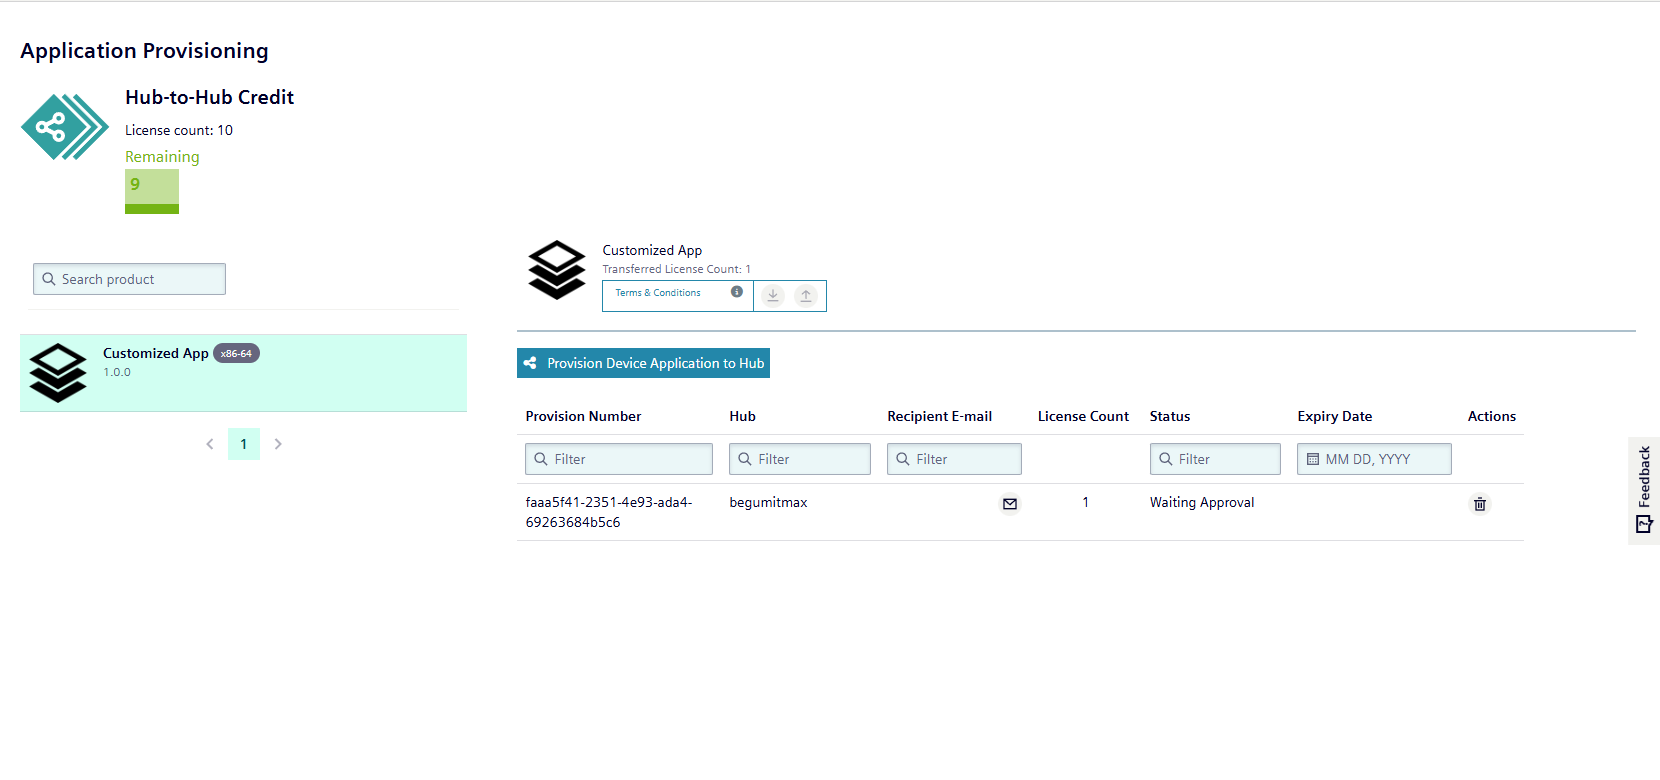Click the Terms & Conditions info icon

pyautogui.click(x=737, y=292)
